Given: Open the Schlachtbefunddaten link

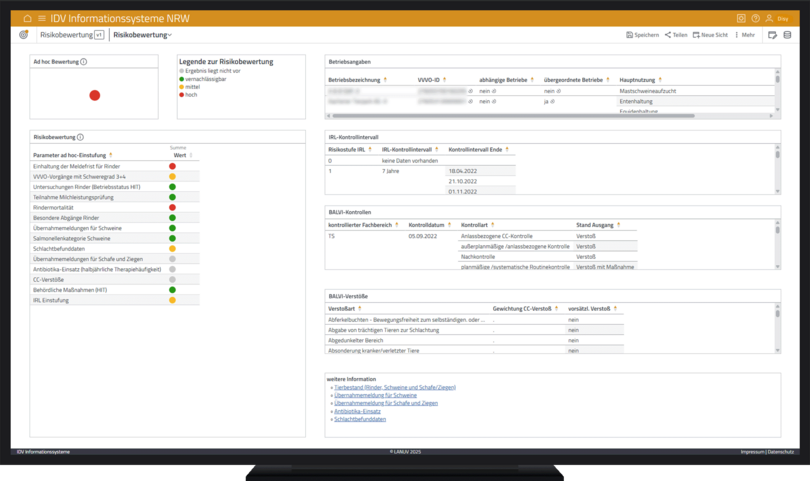Looking at the screenshot, I should point(360,419).
